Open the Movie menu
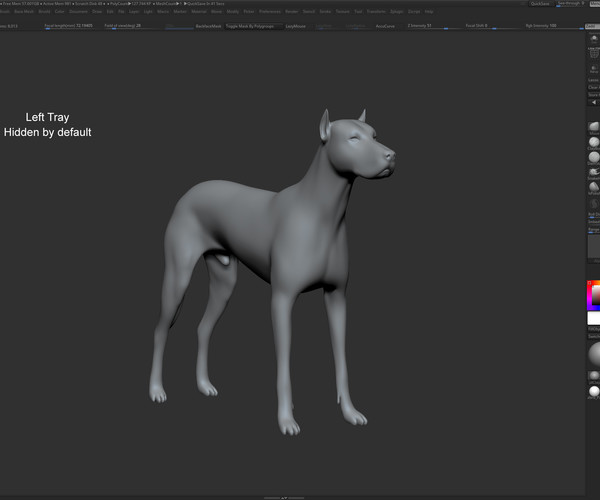Screen dimensions: 600x500 tap(216, 11)
